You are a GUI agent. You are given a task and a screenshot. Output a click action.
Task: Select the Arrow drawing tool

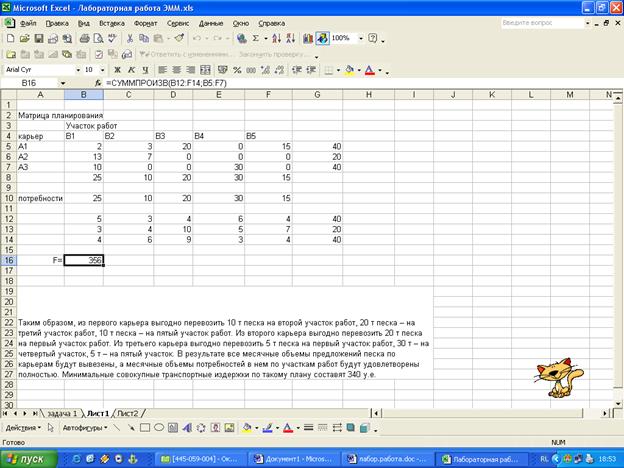coord(131,428)
